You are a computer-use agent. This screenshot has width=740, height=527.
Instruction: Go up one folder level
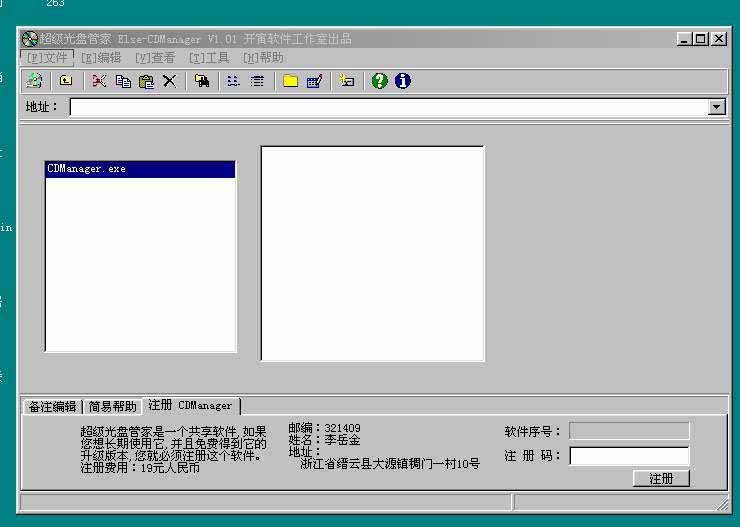coord(66,81)
